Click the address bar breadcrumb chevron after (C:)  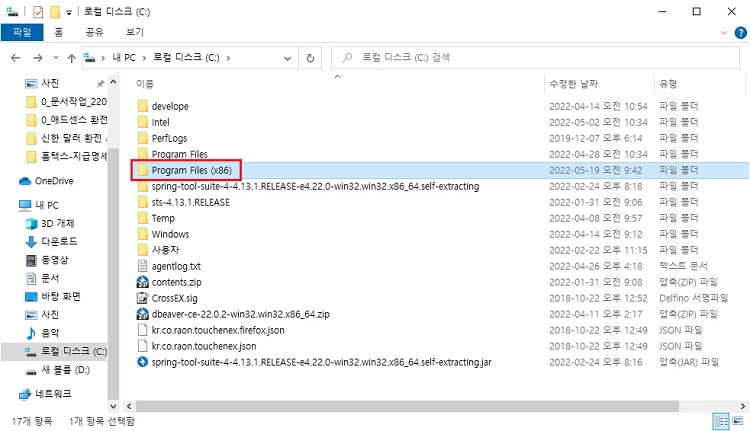(228, 58)
